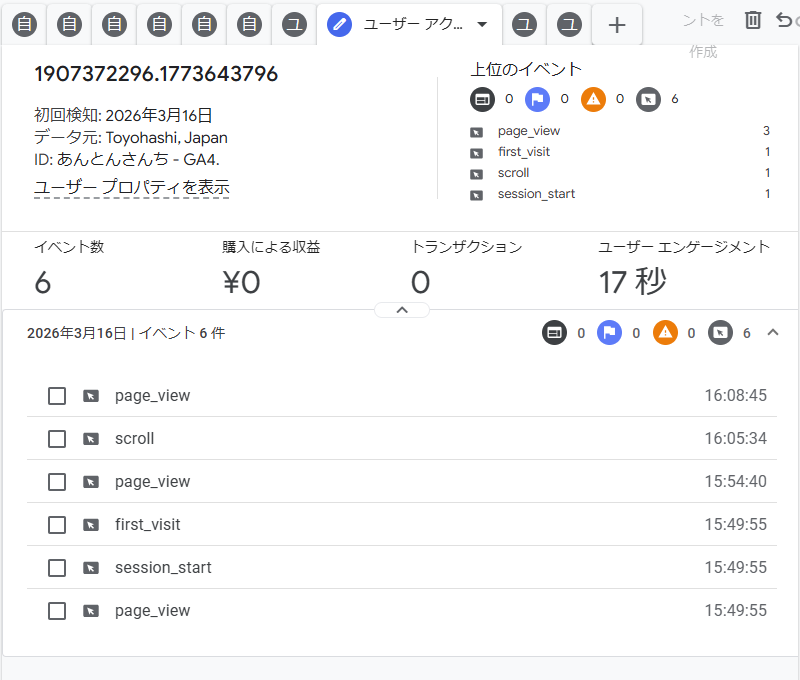Tick the first_visit event checkbox
800x680 pixels.
tap(57, 525)
